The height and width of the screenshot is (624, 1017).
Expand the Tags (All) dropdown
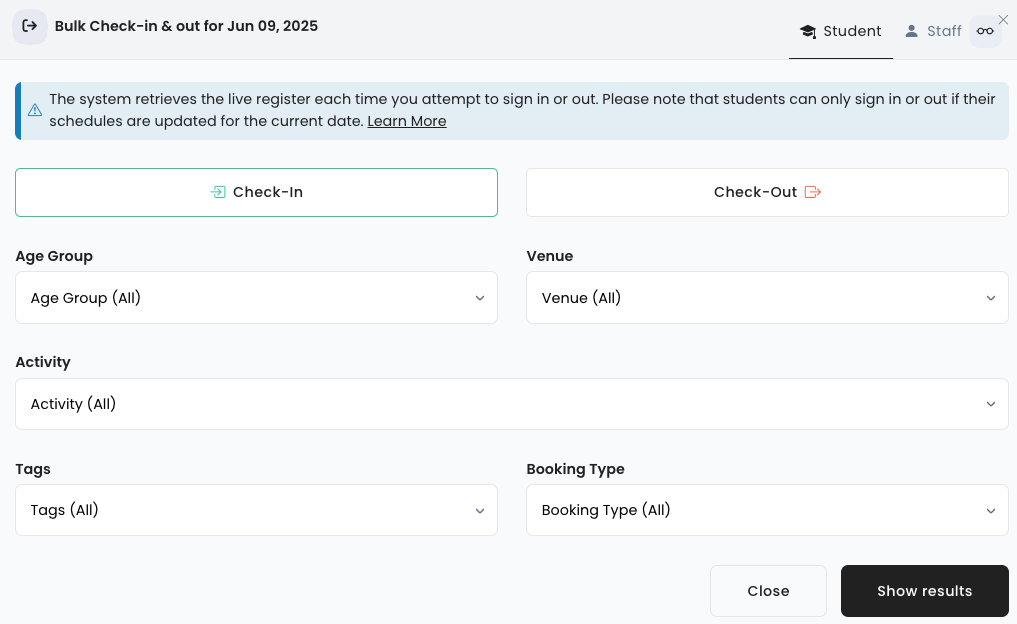pyautogui.click(x=256, y=510)
